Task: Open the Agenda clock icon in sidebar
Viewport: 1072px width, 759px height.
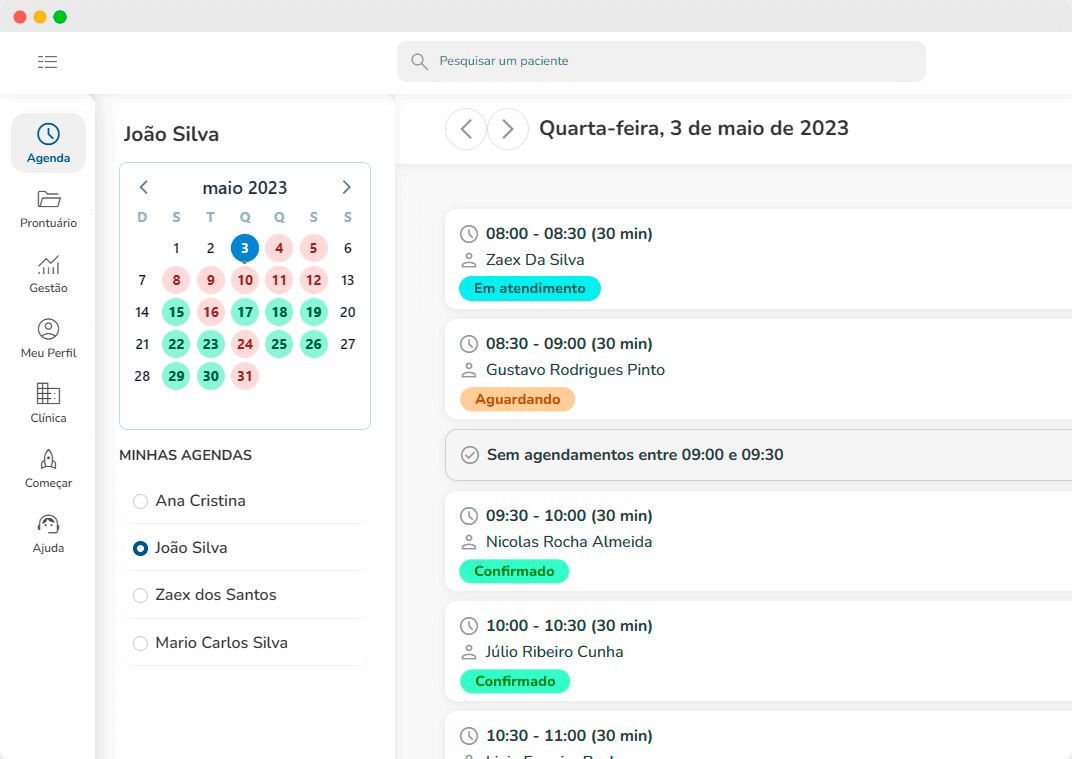Action: click(x=48, y=135)
